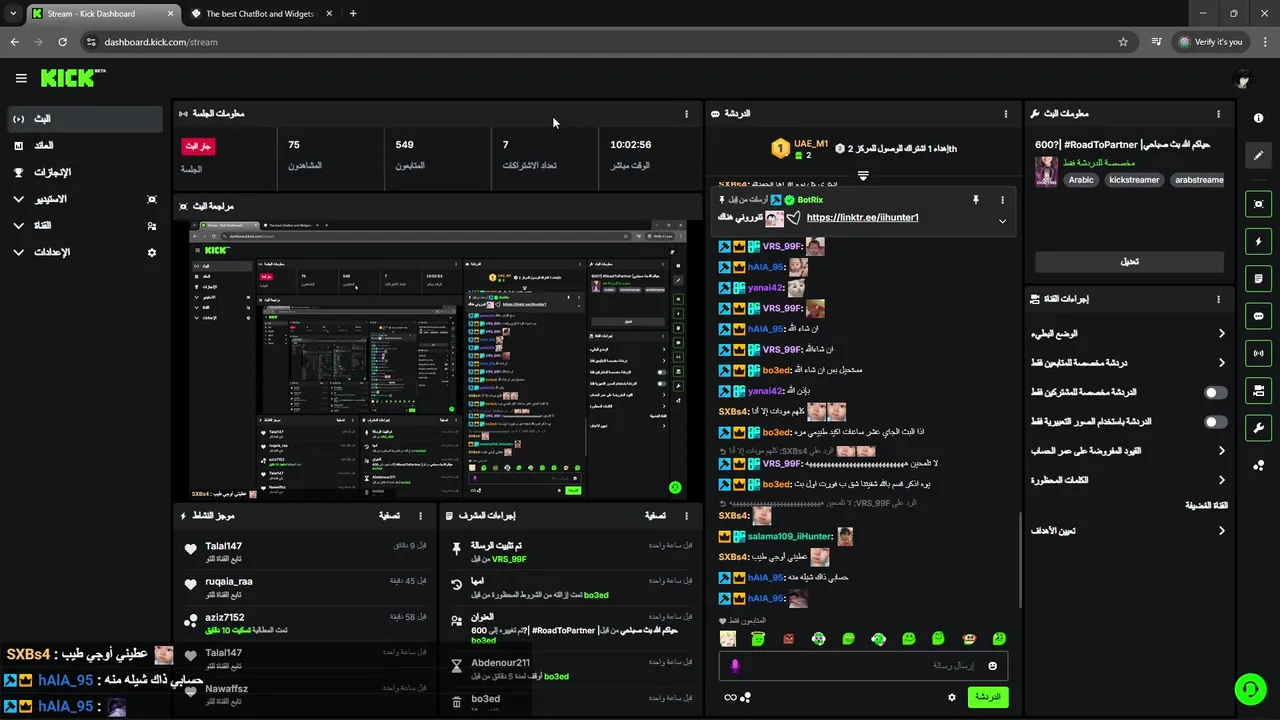Select الإنجازات achievements item in left sidebar

point(84,172)
